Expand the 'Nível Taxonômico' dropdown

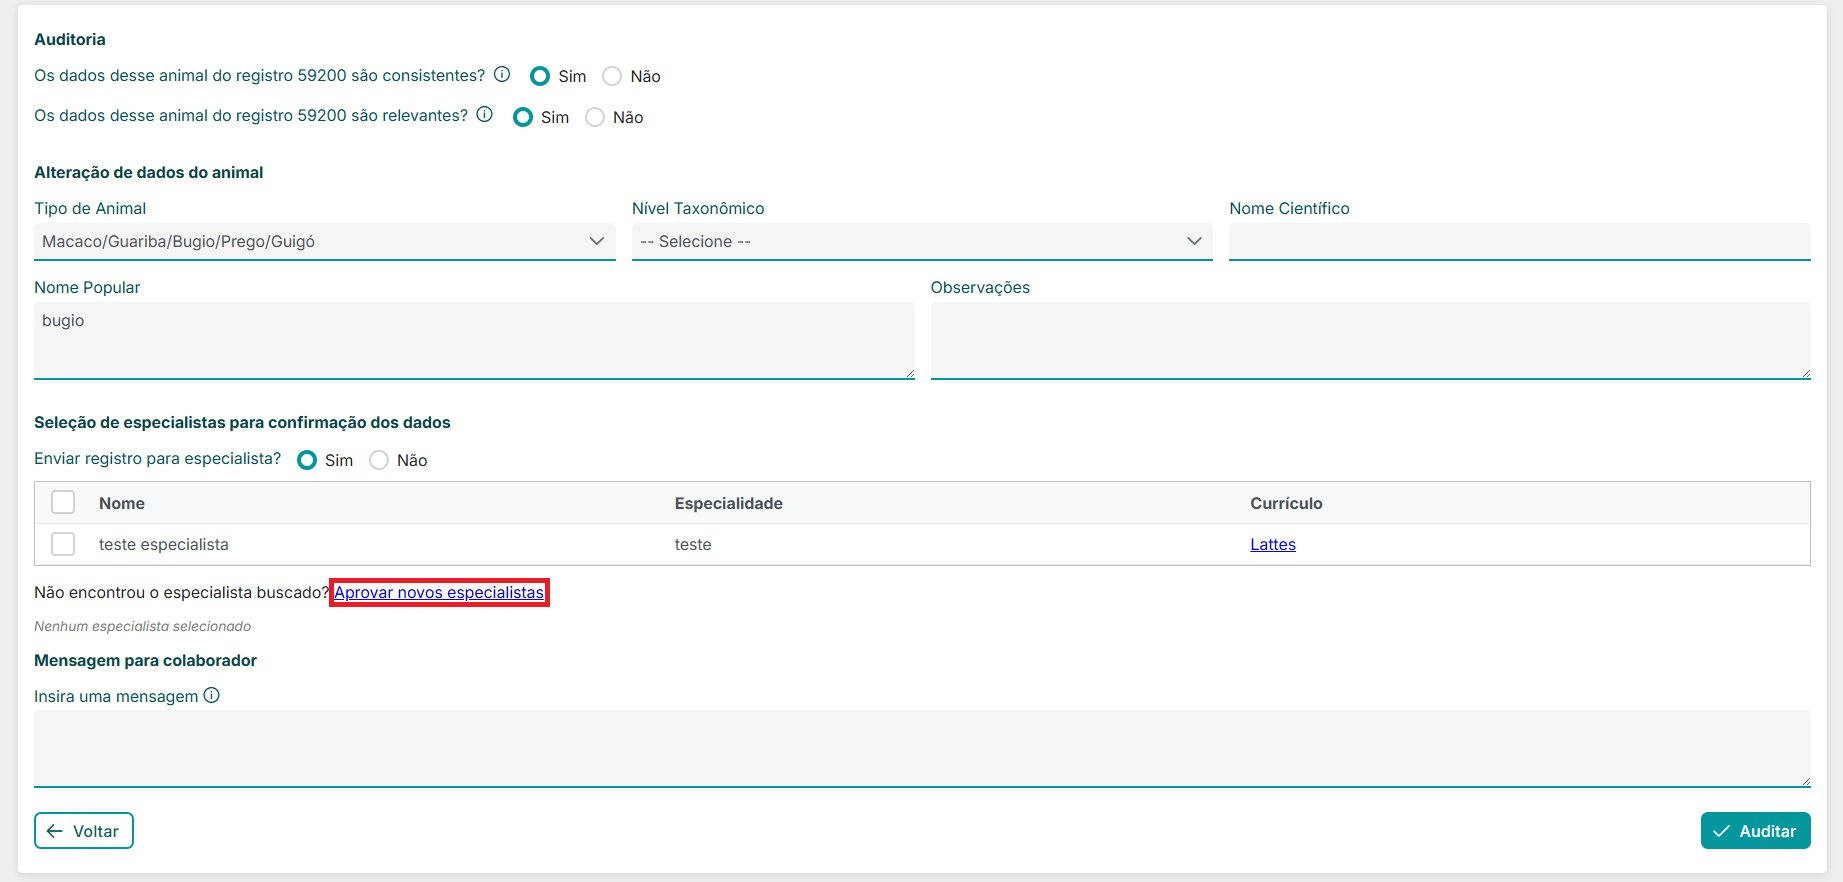point(921,242)
